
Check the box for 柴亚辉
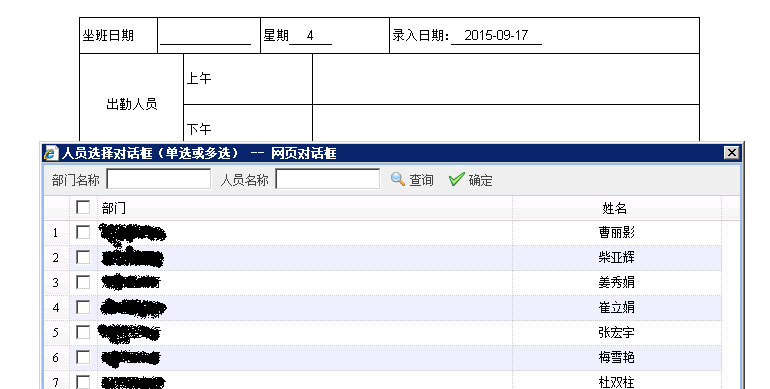tap(83, 257)
